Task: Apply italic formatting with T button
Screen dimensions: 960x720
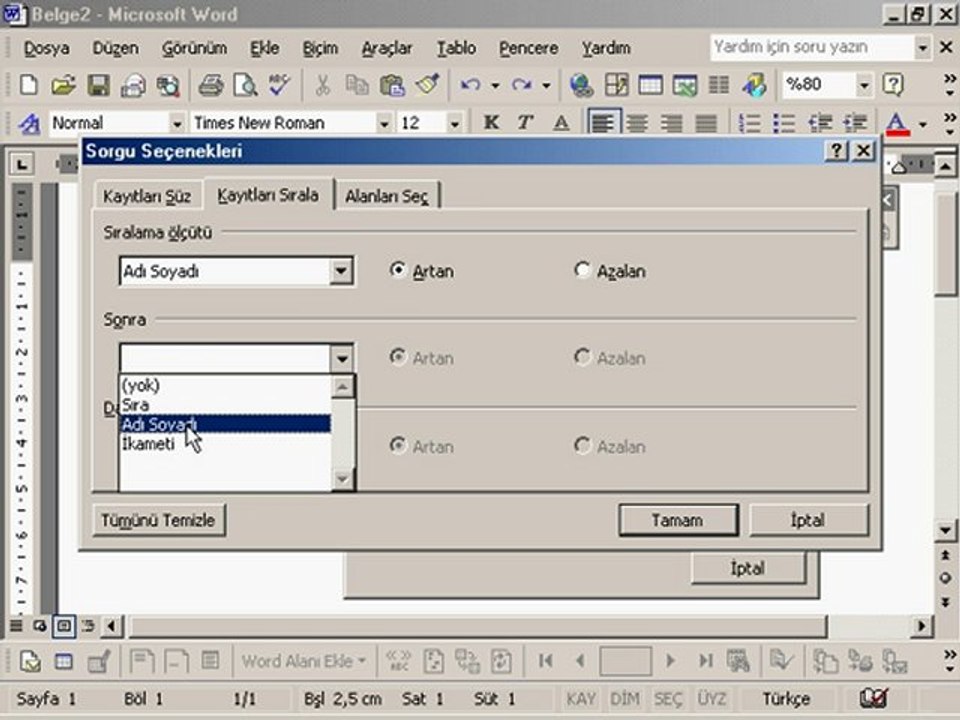Action: (x=525, y=123)
